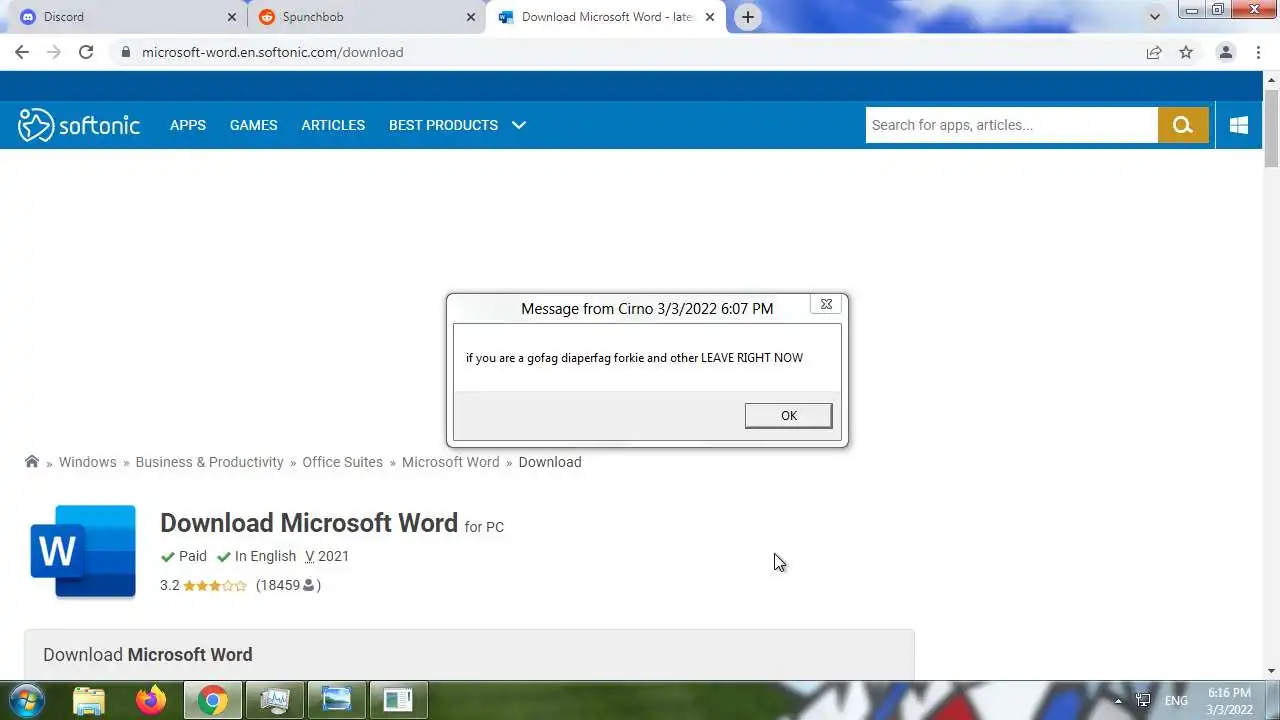The height and width of the screenshot is (720, 1280).
Task: Click the Office Suites breadcrumb
Action: pyautogui.click(x=342, y=462)
